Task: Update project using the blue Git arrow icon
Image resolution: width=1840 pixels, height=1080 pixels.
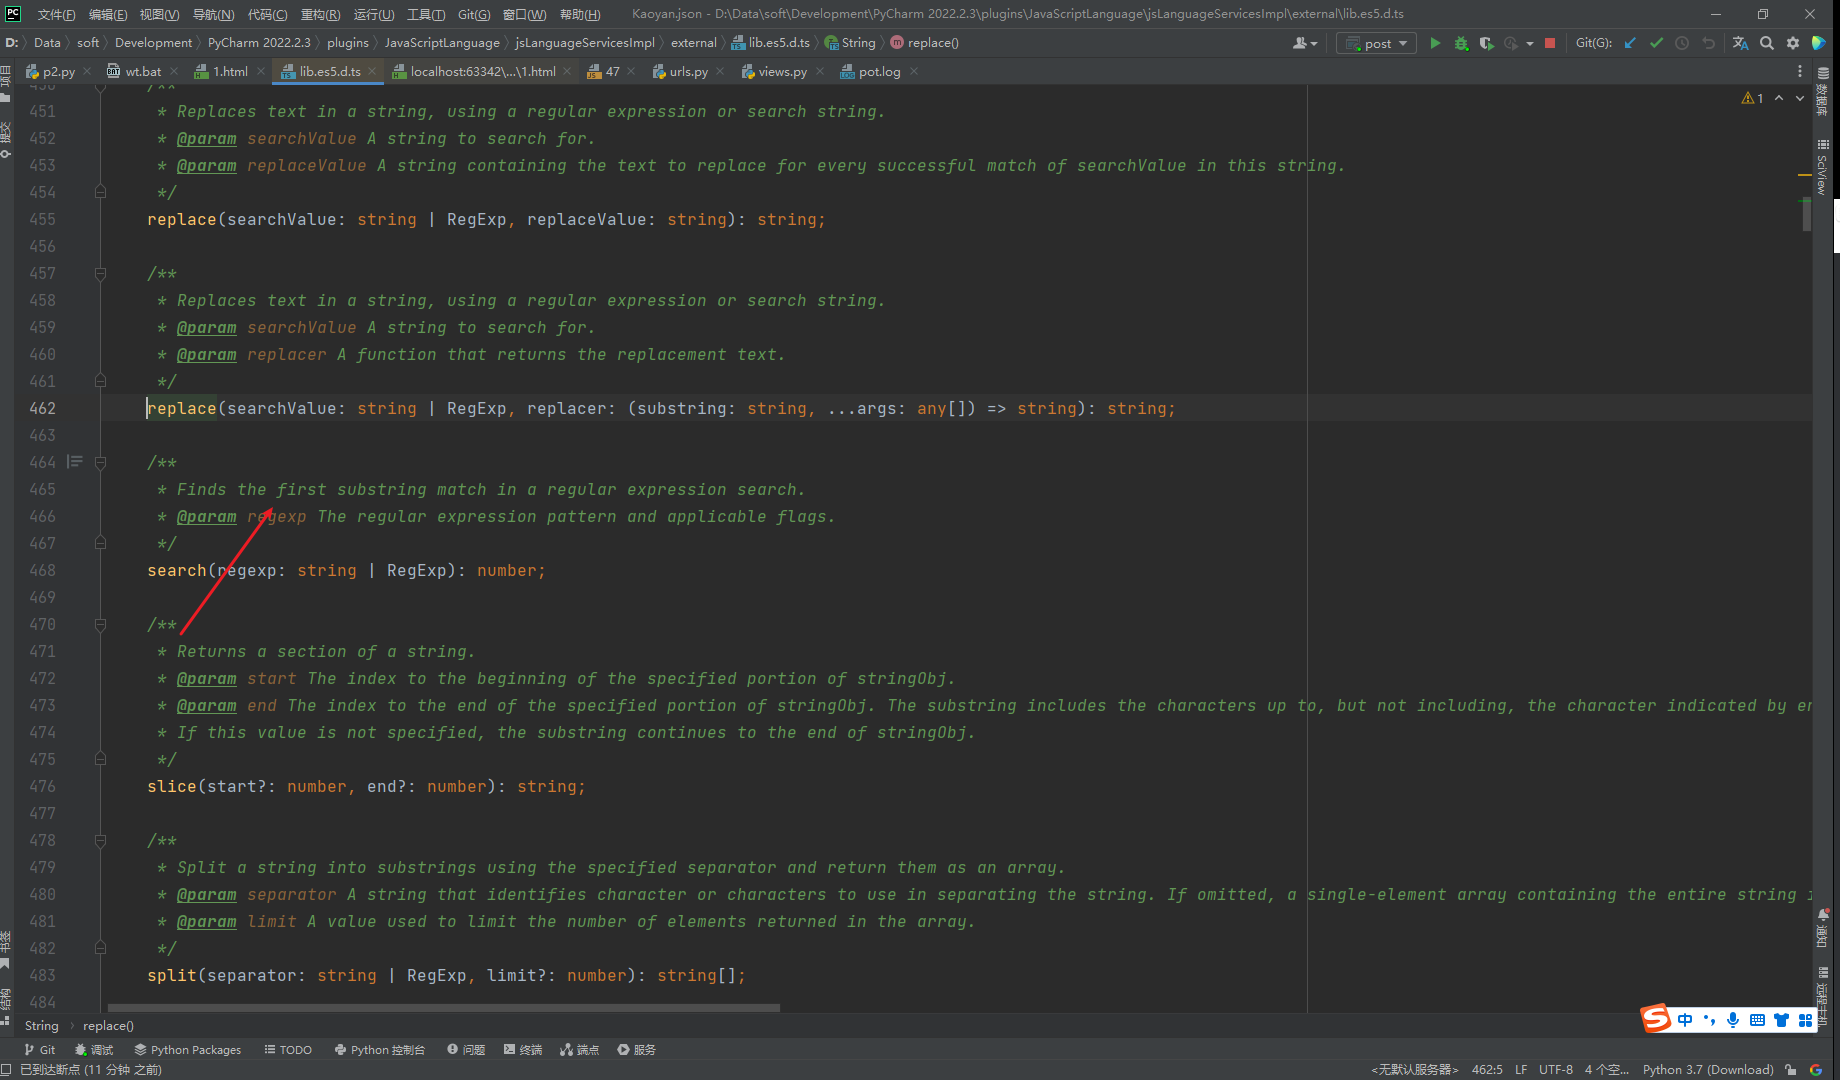Action: coord(1631,43)
